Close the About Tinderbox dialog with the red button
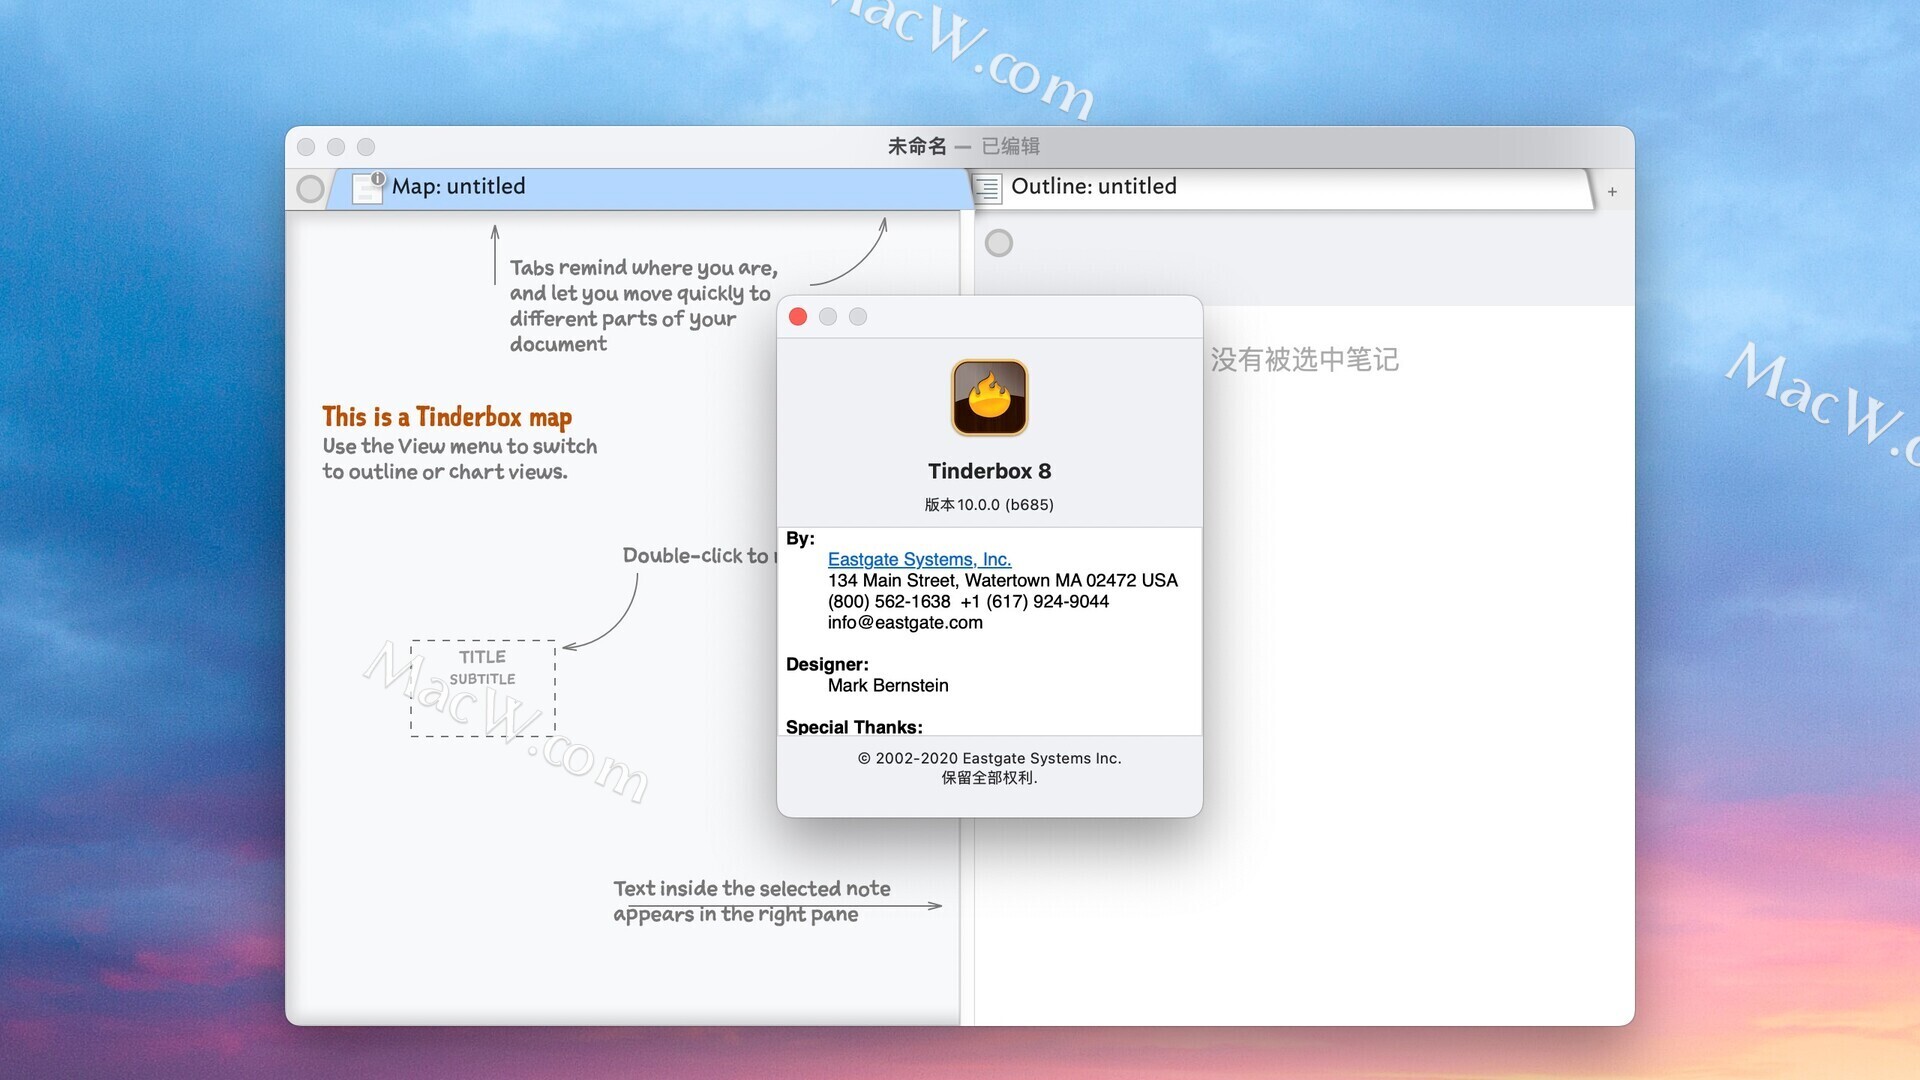Viewport: 1920px width, 1080px height. point(798,317)
